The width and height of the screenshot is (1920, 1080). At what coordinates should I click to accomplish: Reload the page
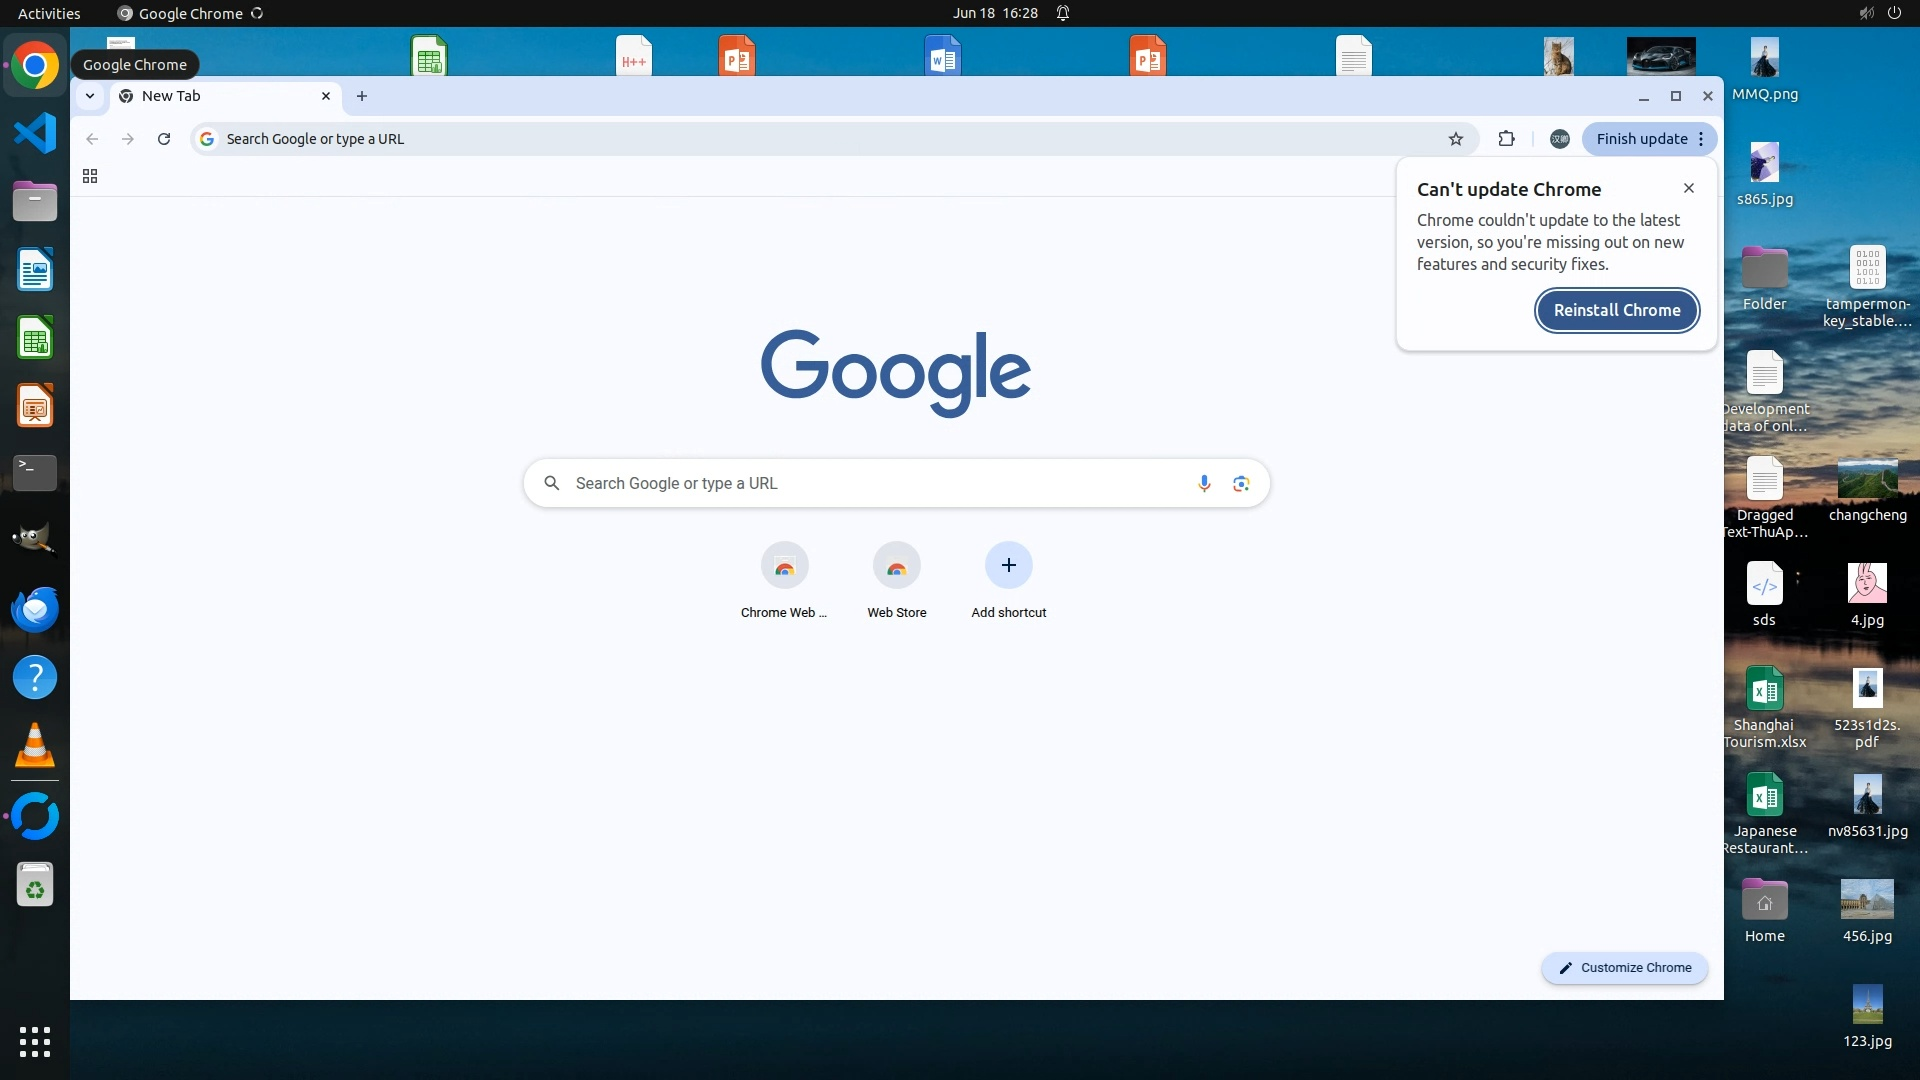tap(164, 139)
